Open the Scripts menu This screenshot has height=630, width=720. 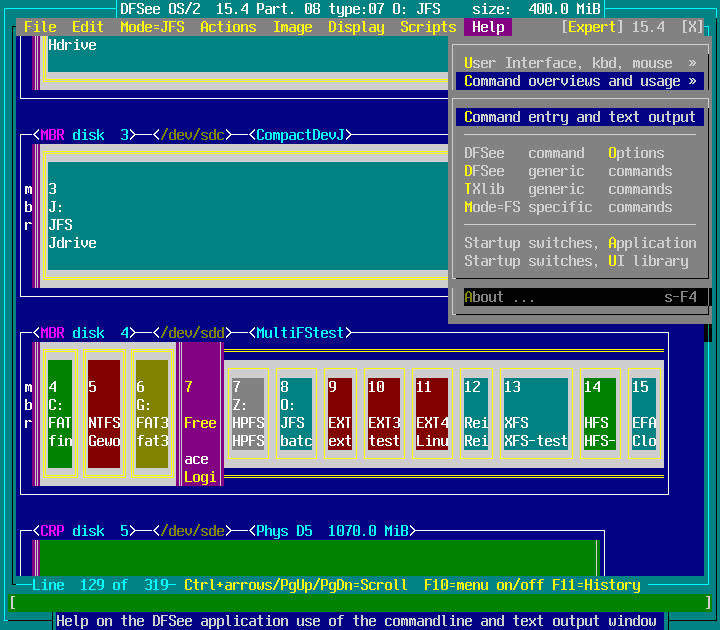click(x=428, y=27)
